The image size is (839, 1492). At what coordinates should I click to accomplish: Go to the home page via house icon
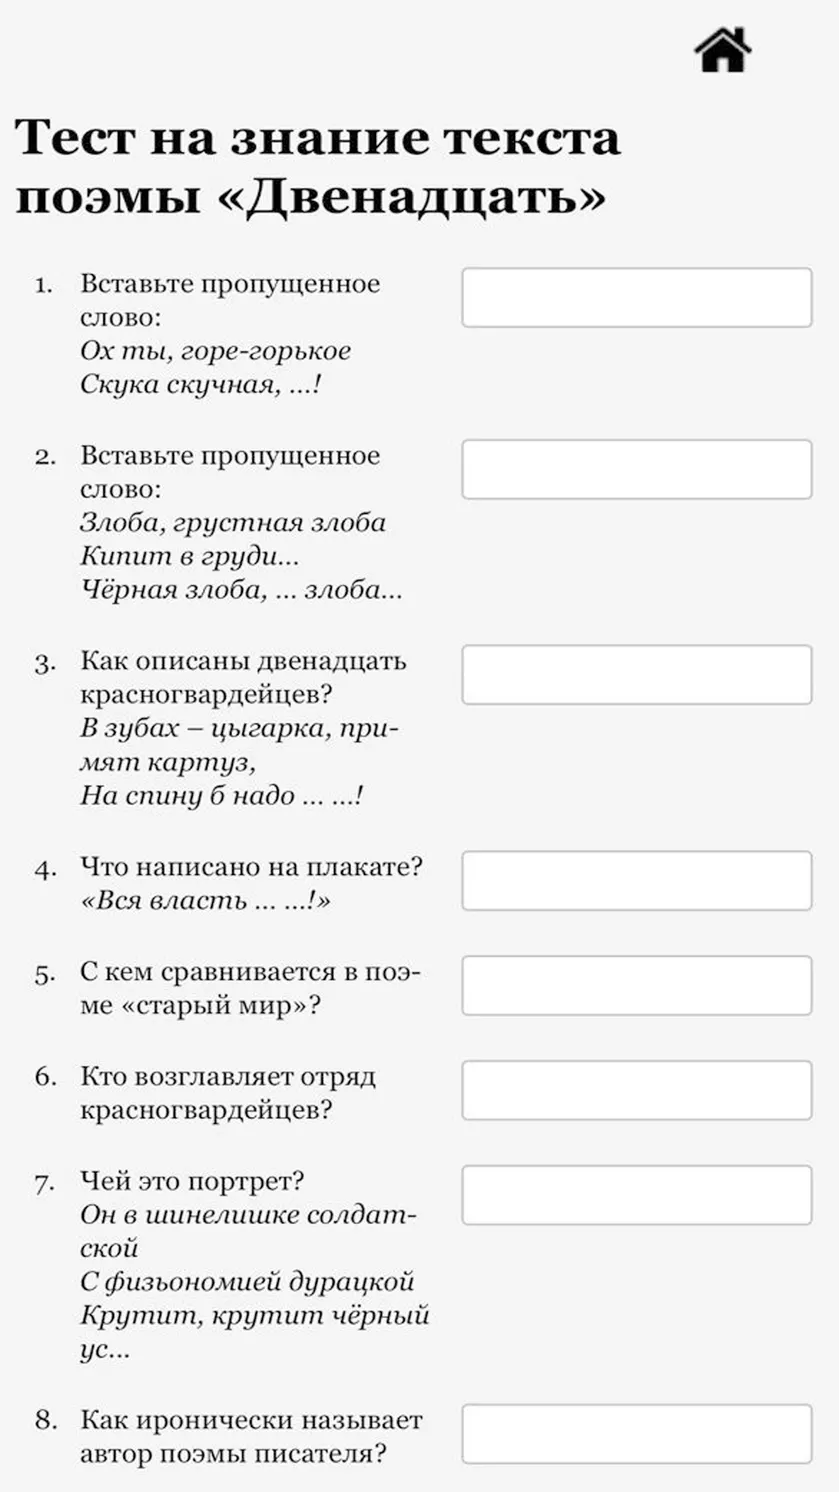[723, 50]
